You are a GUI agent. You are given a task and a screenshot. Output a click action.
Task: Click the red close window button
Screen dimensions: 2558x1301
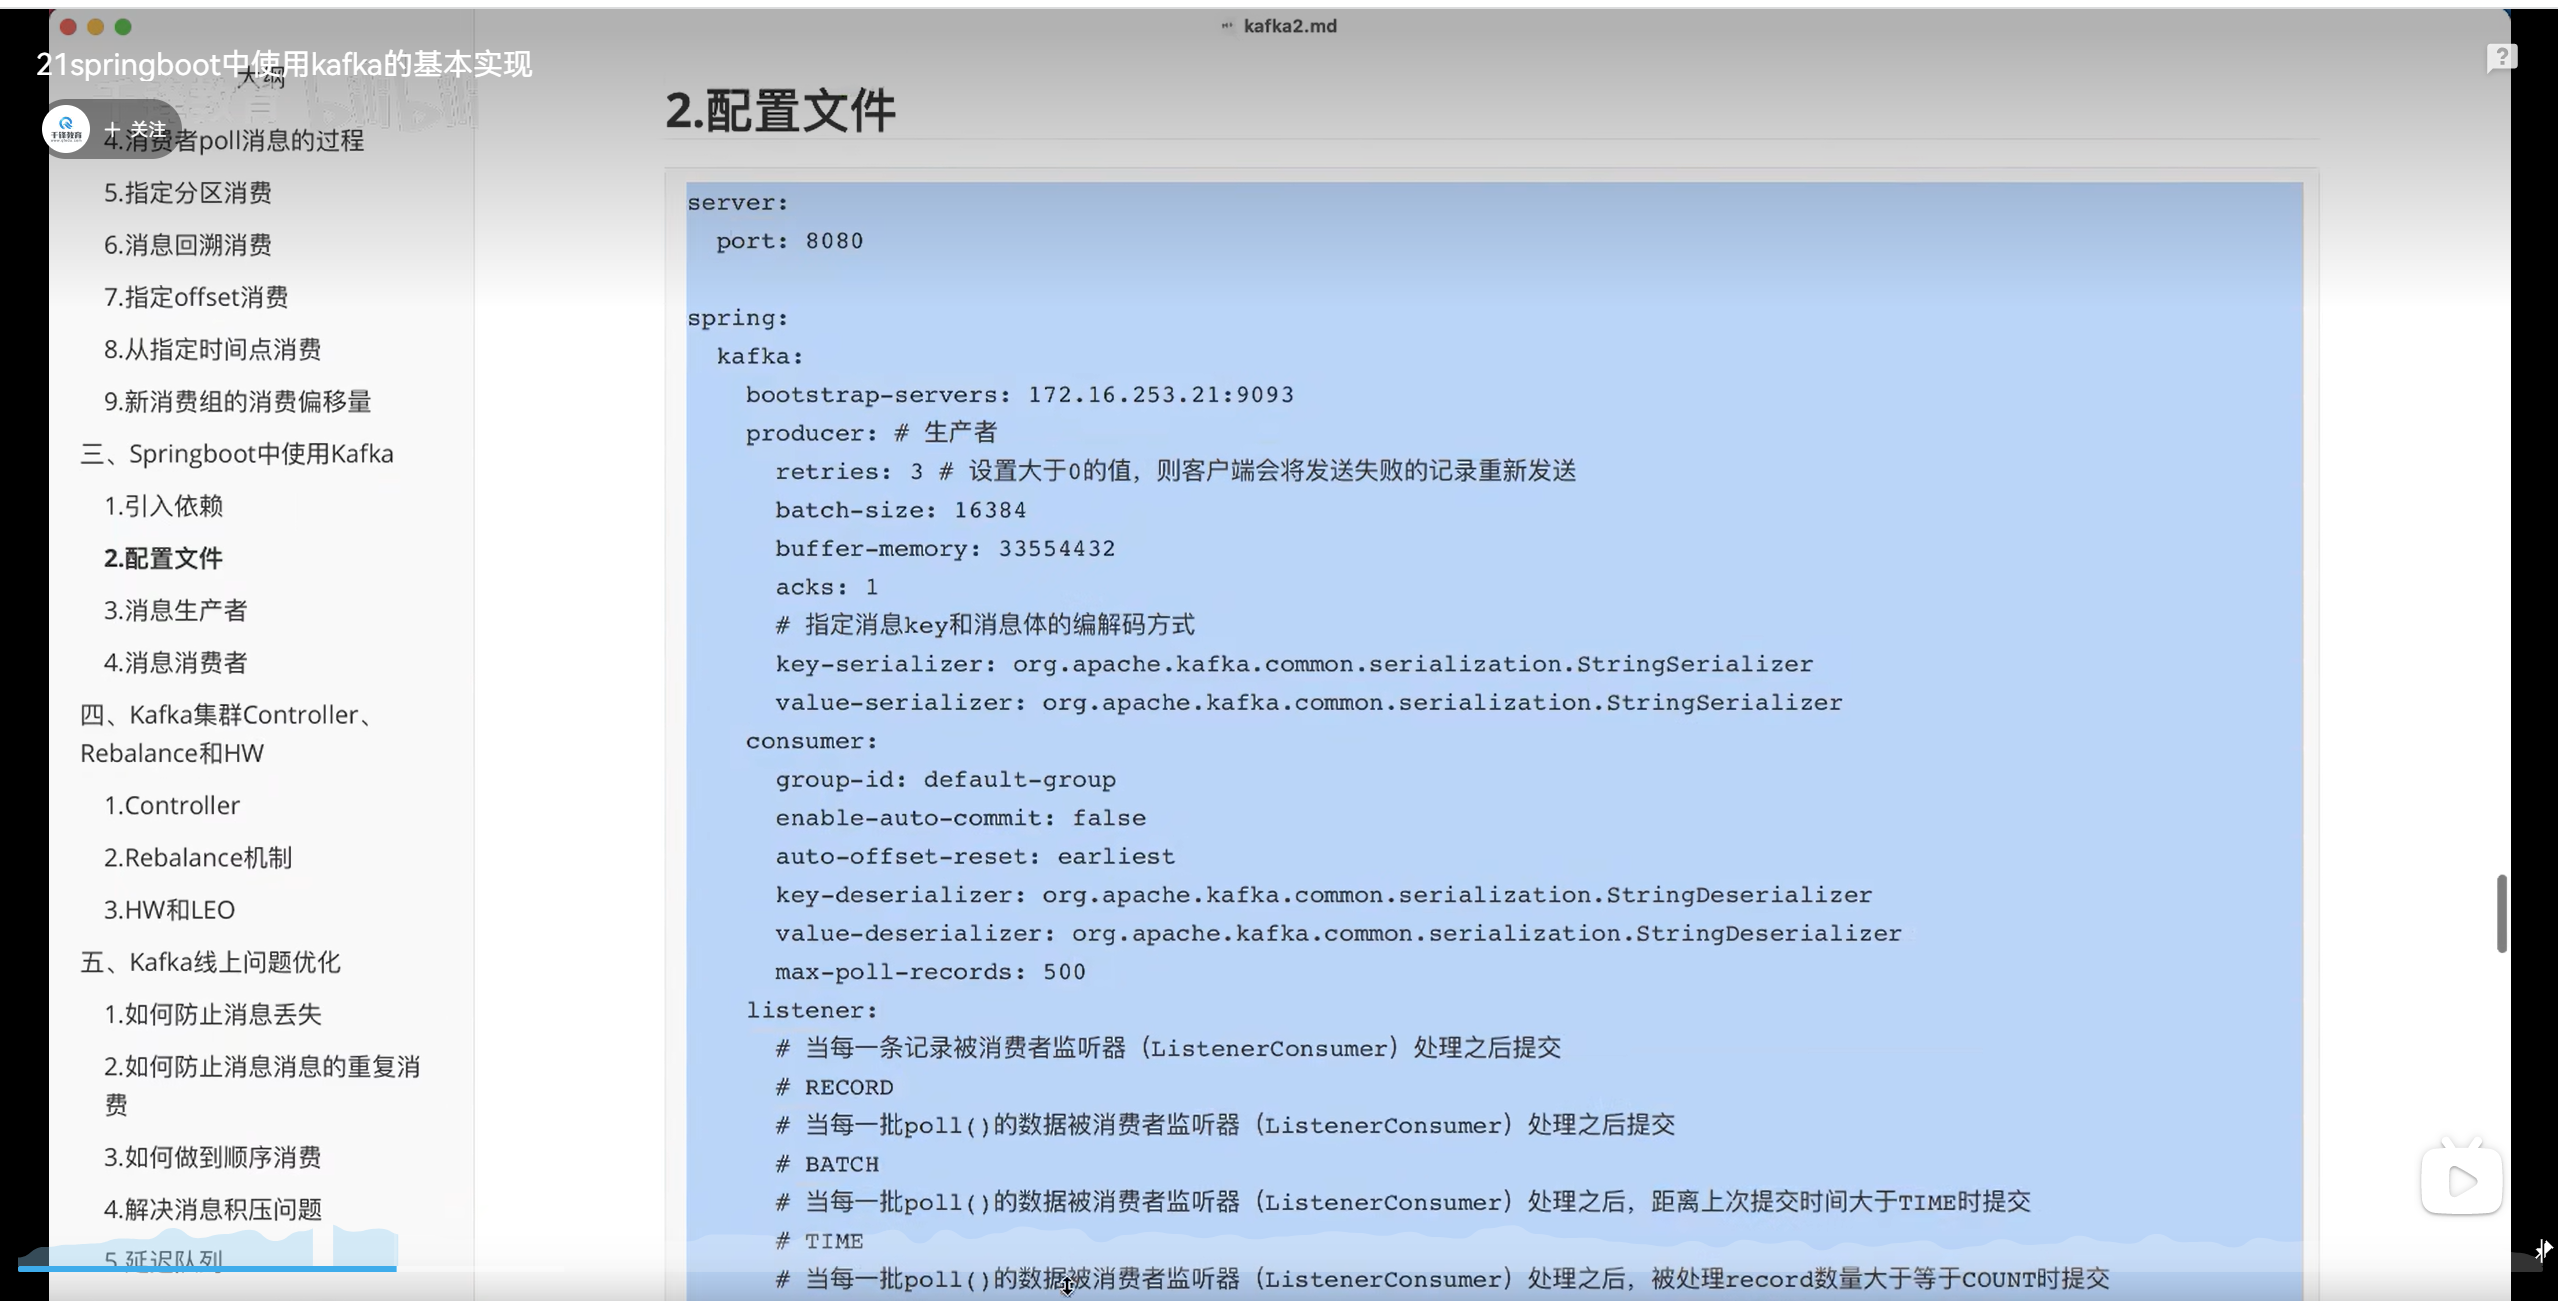coord(68,27)
